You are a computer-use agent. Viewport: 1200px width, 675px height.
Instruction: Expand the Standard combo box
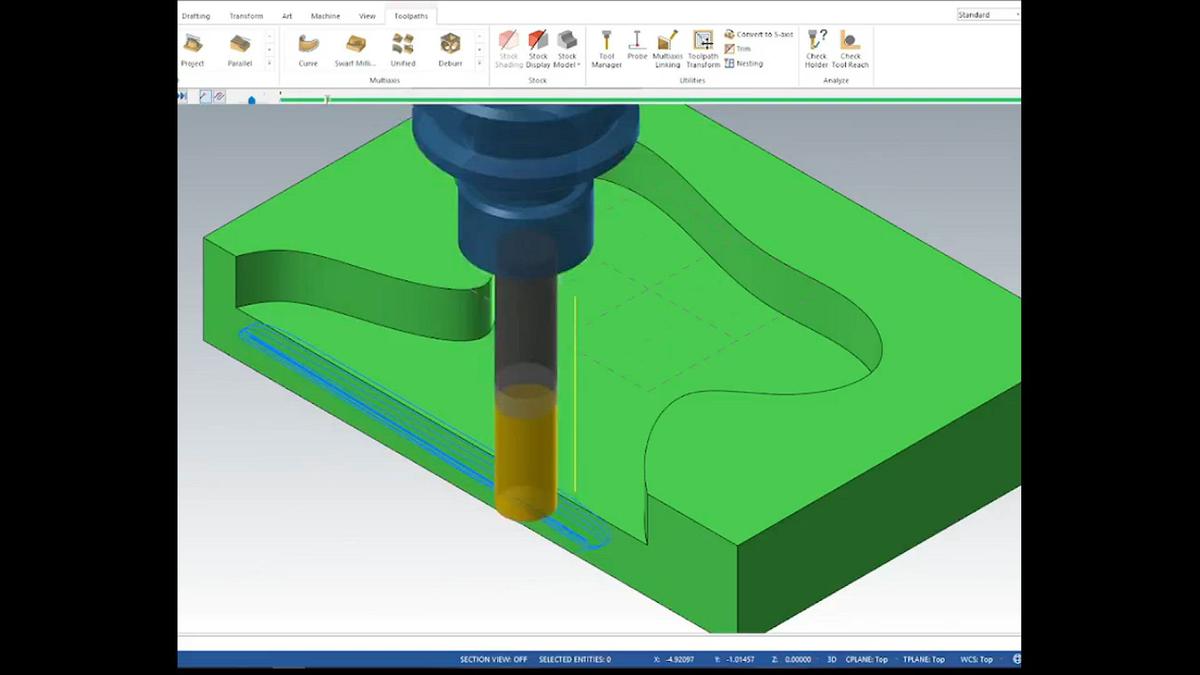[1017, 15]
